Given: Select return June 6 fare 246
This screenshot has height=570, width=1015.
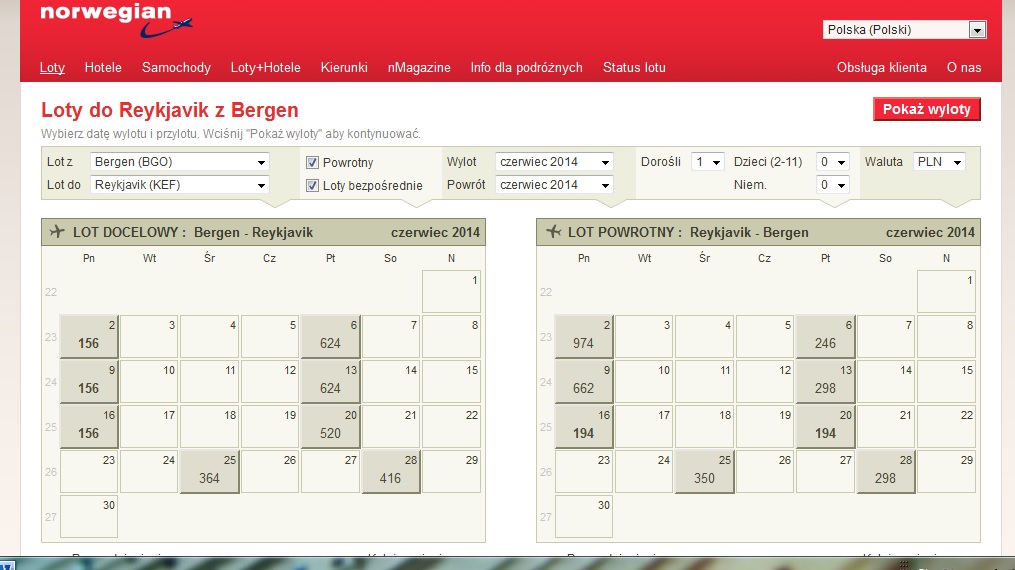Looking at the screenshot, I should point(825,336).
